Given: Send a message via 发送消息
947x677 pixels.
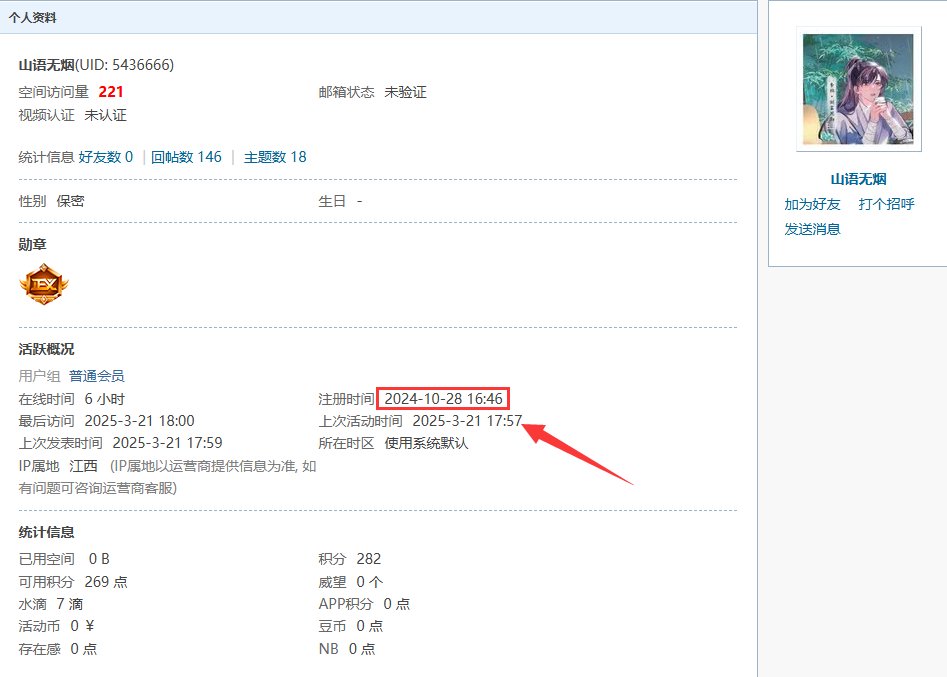Looking at the screenshot, I should click(x=812, y=229).
